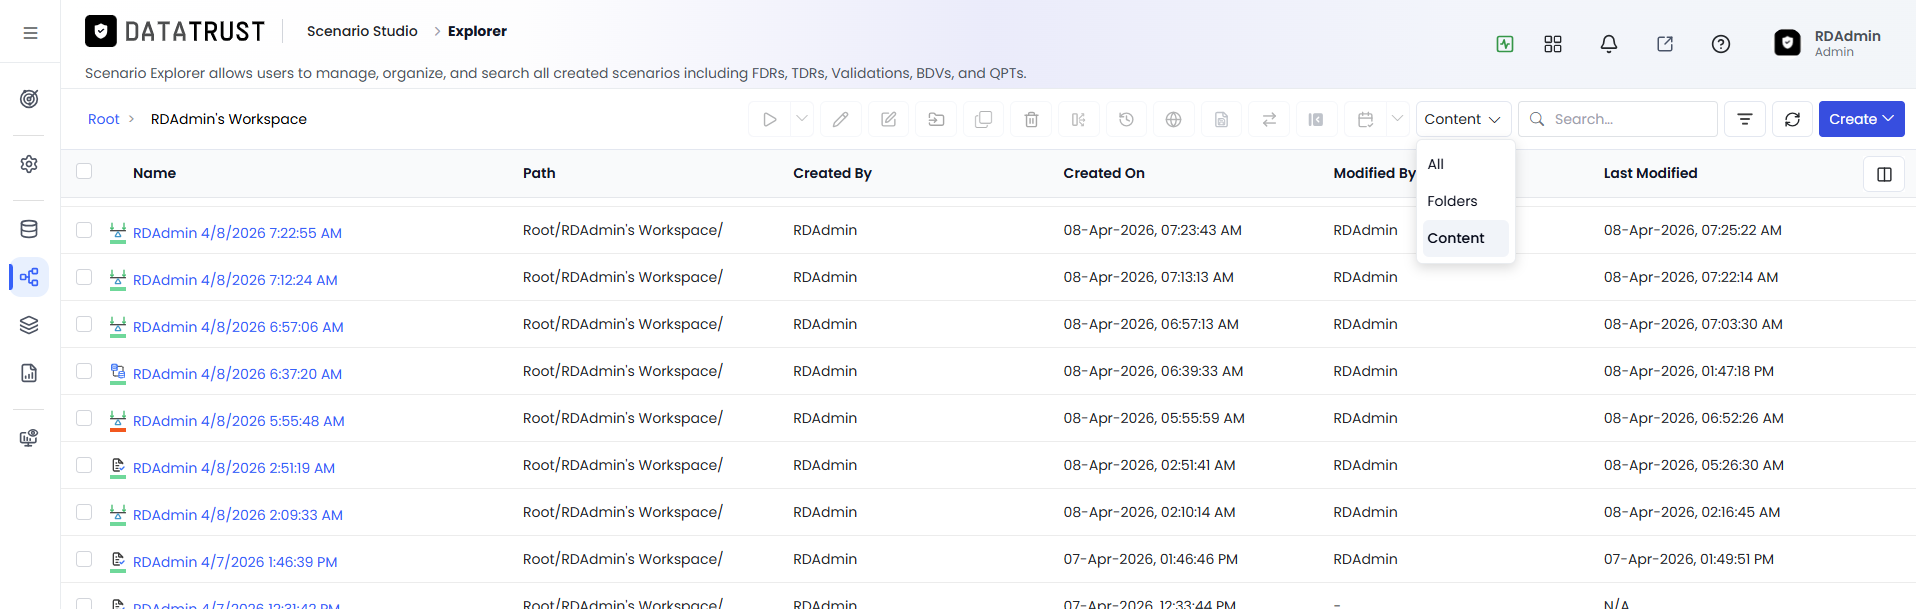Screen dimensions: 1916x609
Task: Click the refresh icon button
Action: pos(1793,119)
